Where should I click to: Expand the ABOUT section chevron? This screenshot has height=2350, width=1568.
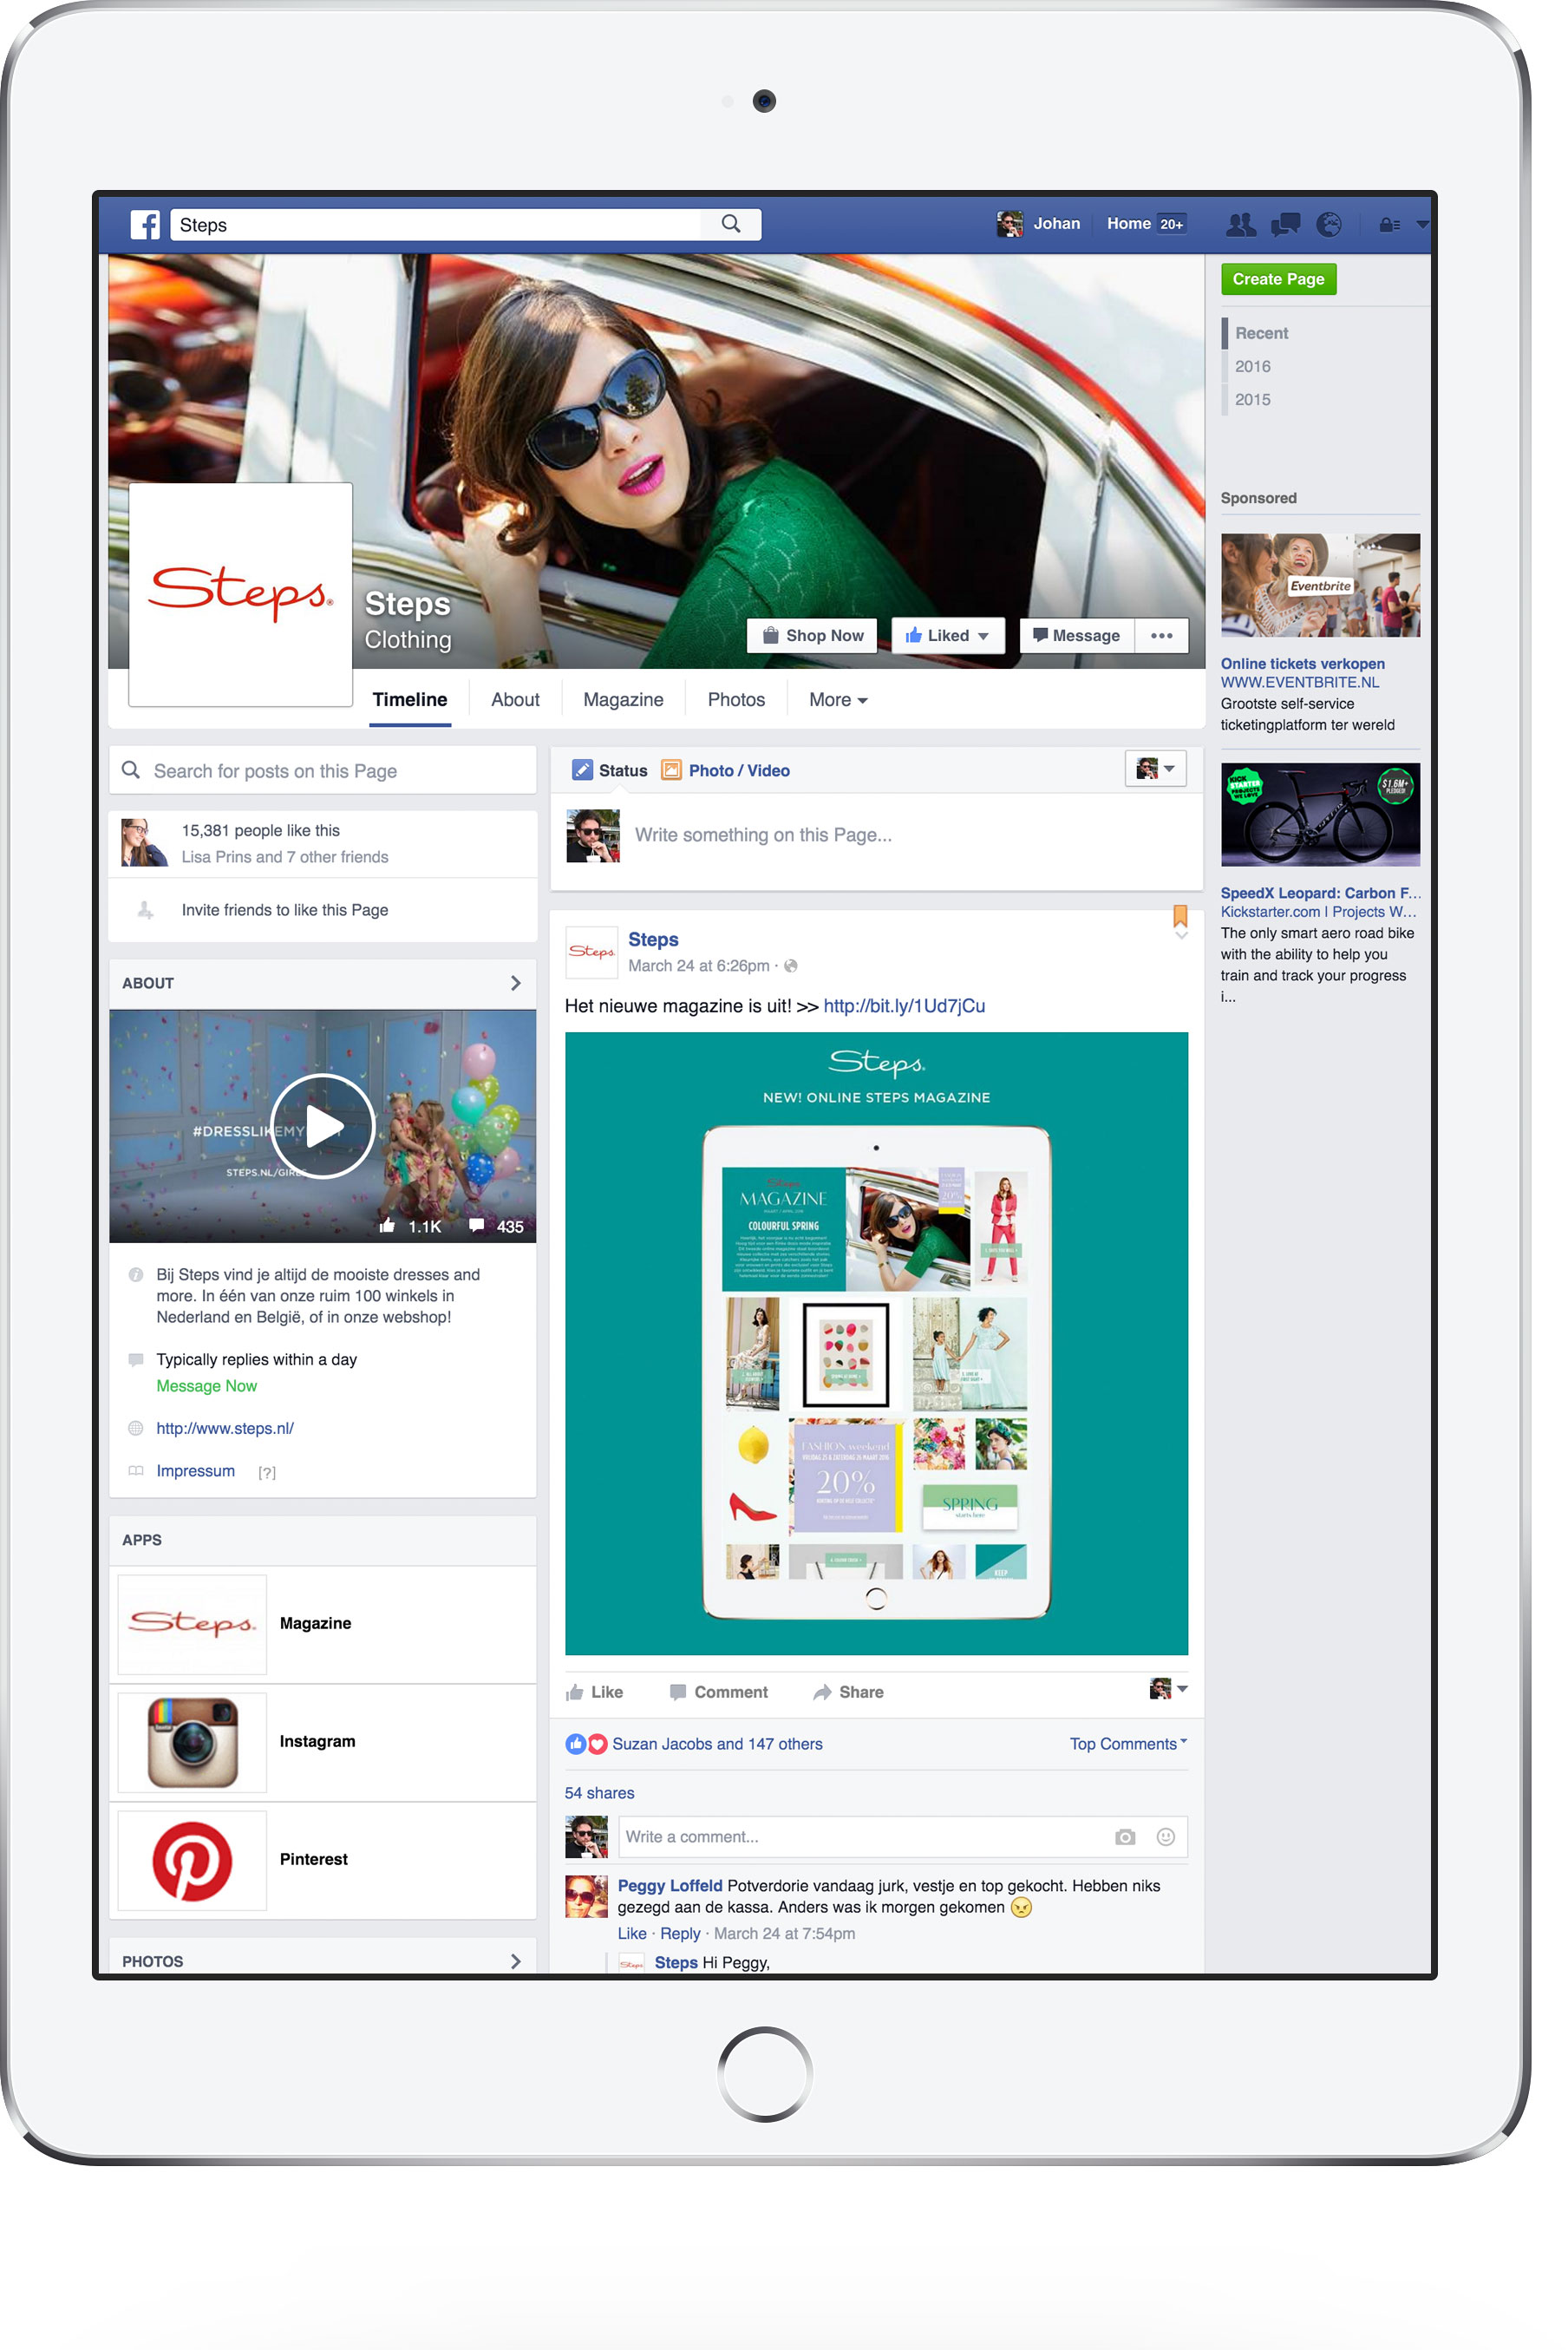pos(515,983)
